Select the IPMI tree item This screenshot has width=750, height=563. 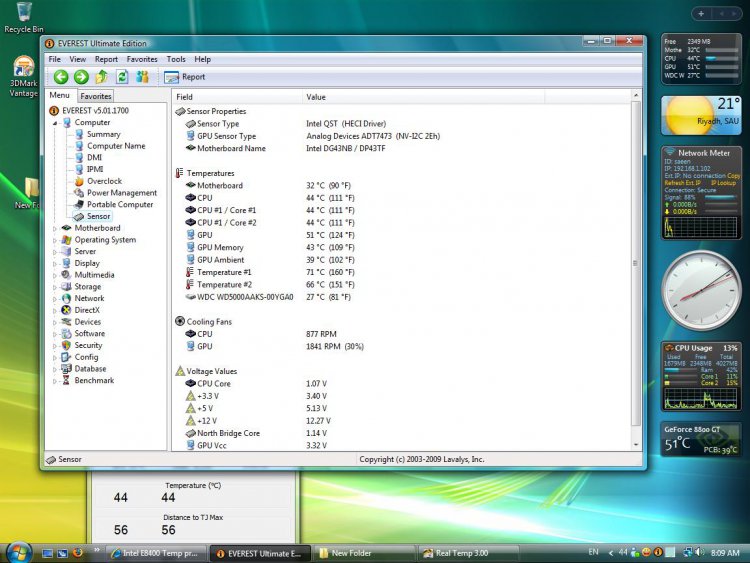point(95,169)
